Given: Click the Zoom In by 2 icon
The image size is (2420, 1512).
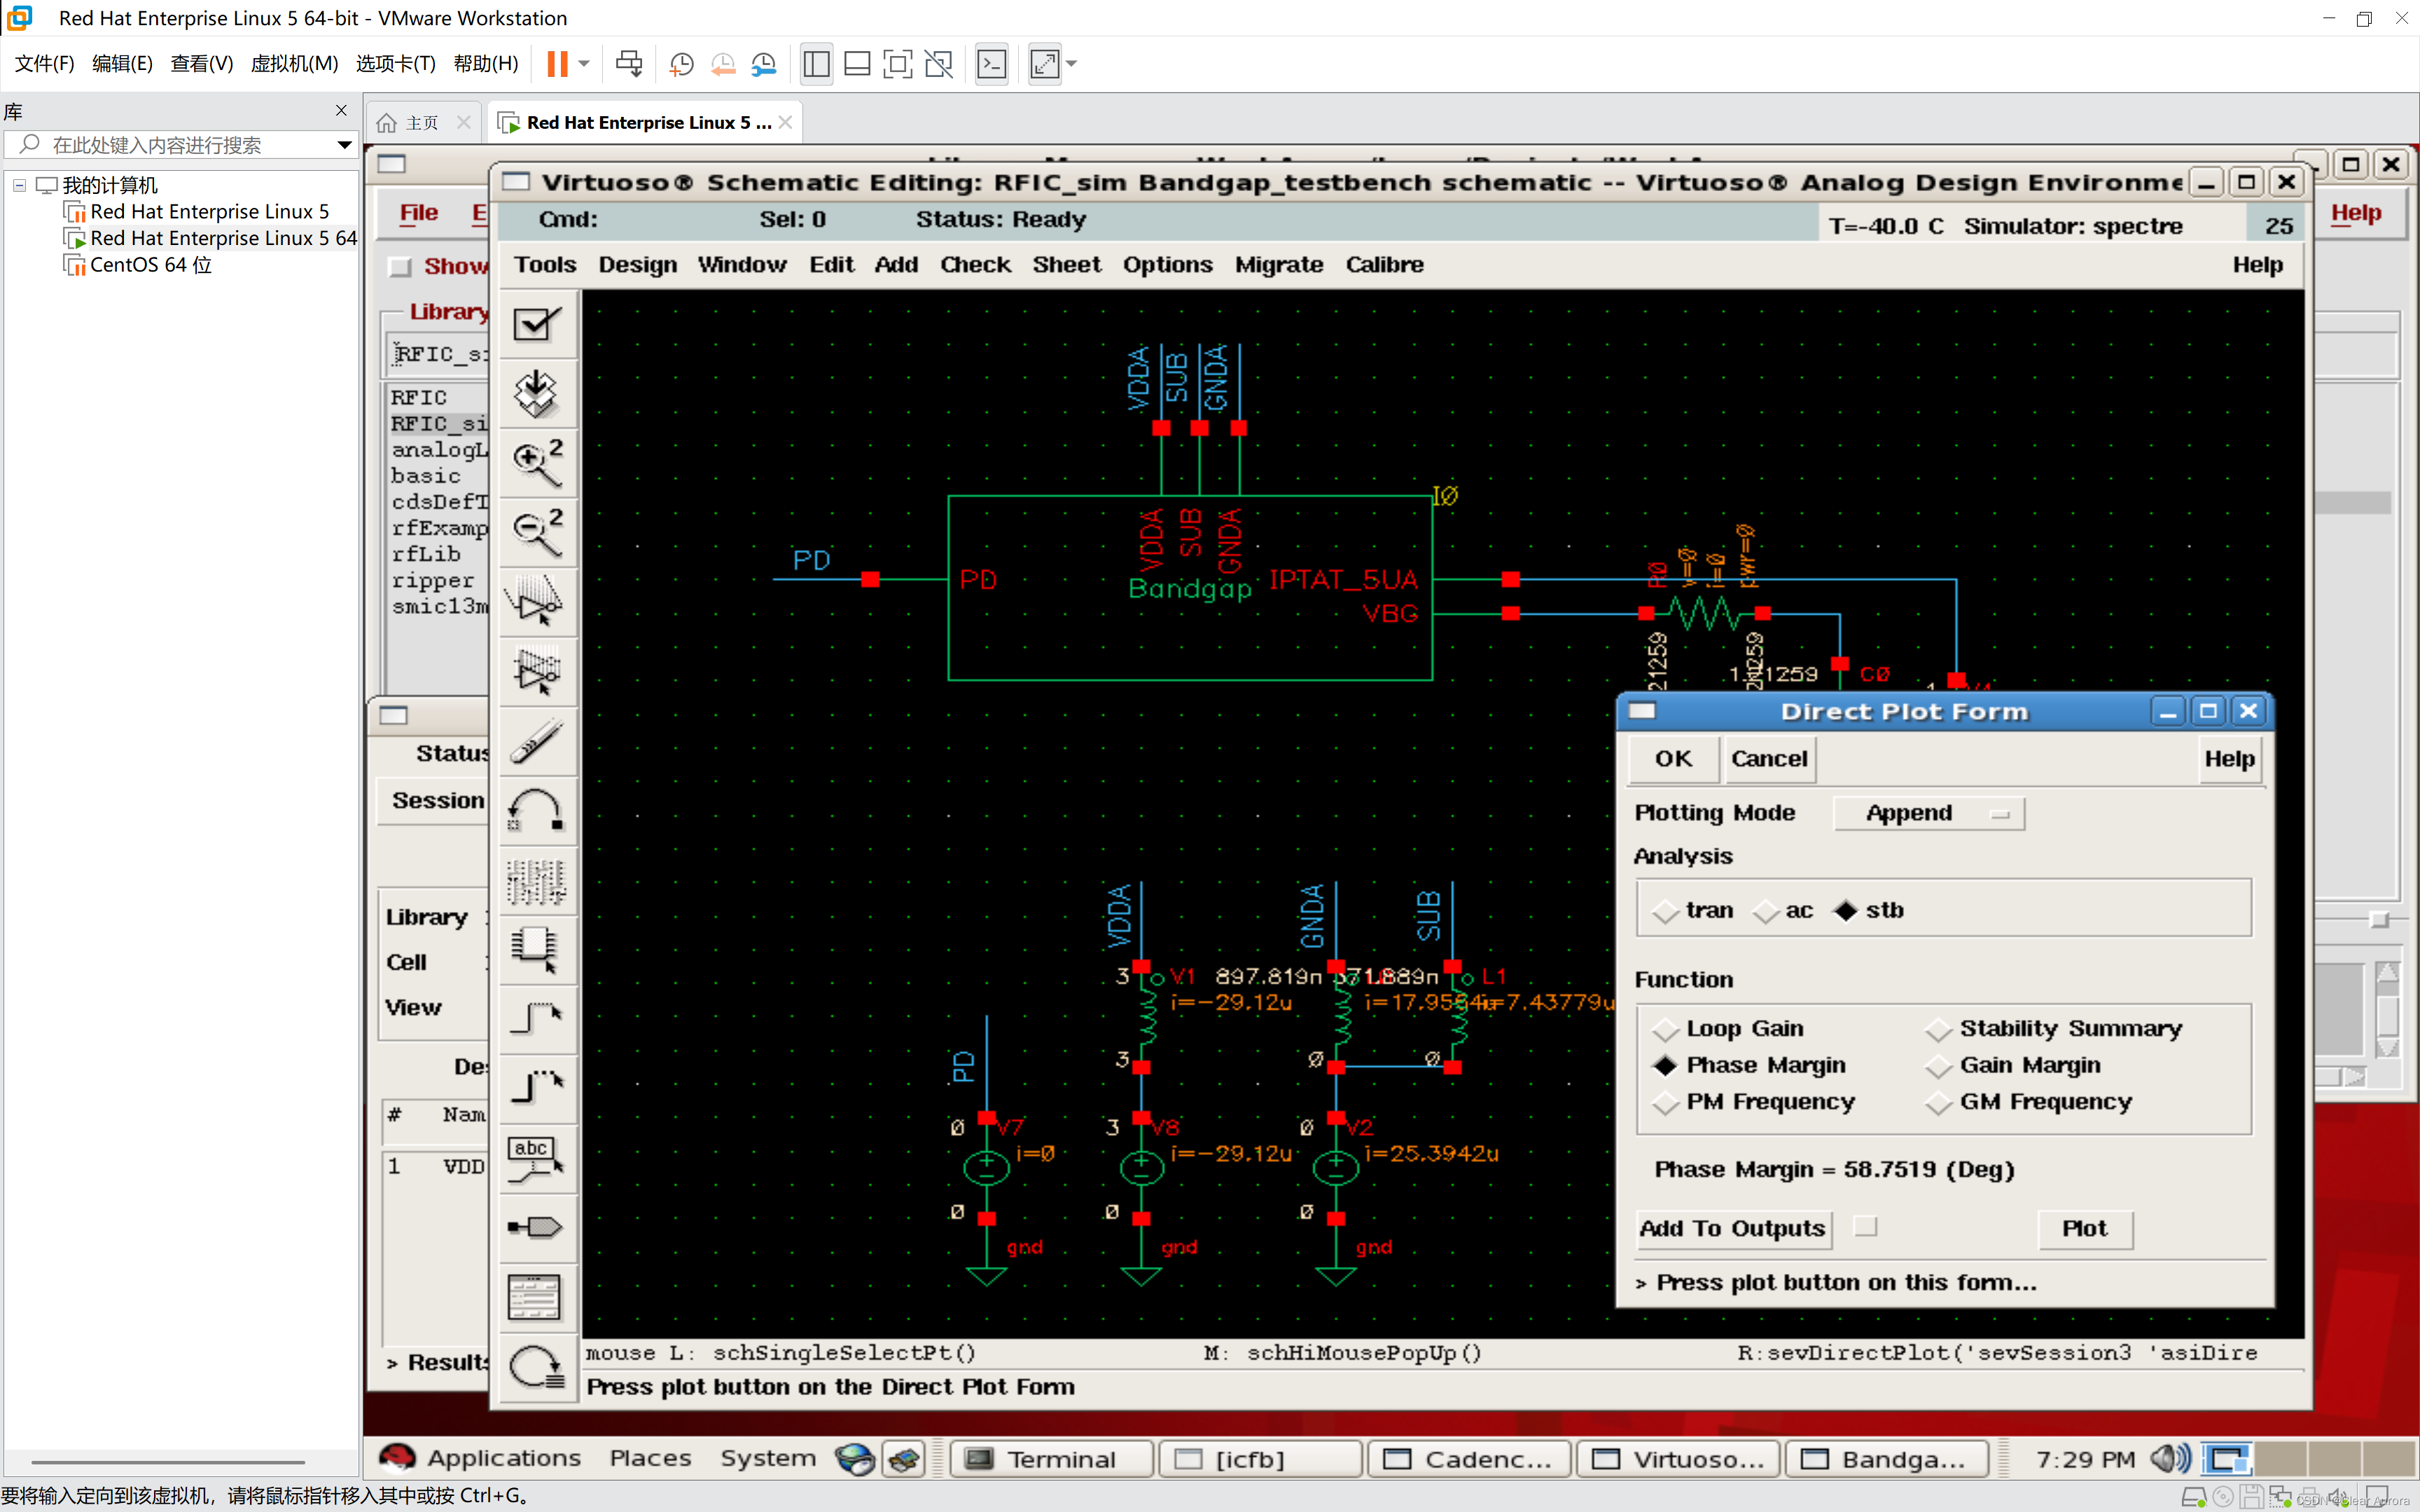Looking at the screenshot, I should (x=537, y=463).
